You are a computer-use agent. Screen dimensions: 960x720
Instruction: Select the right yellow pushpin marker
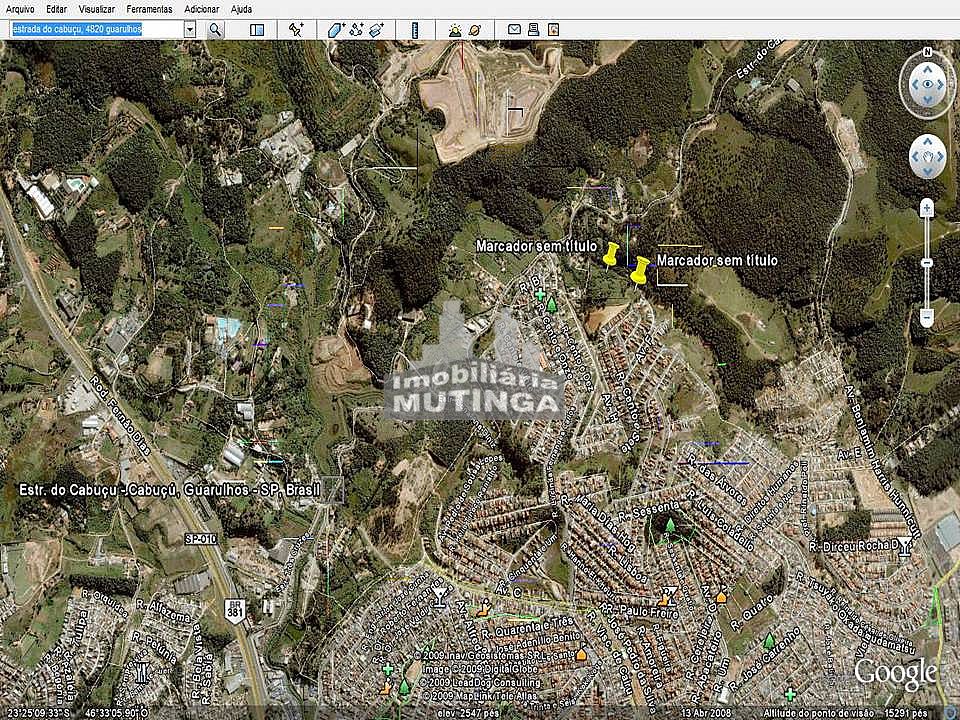(x=640, y=271)
